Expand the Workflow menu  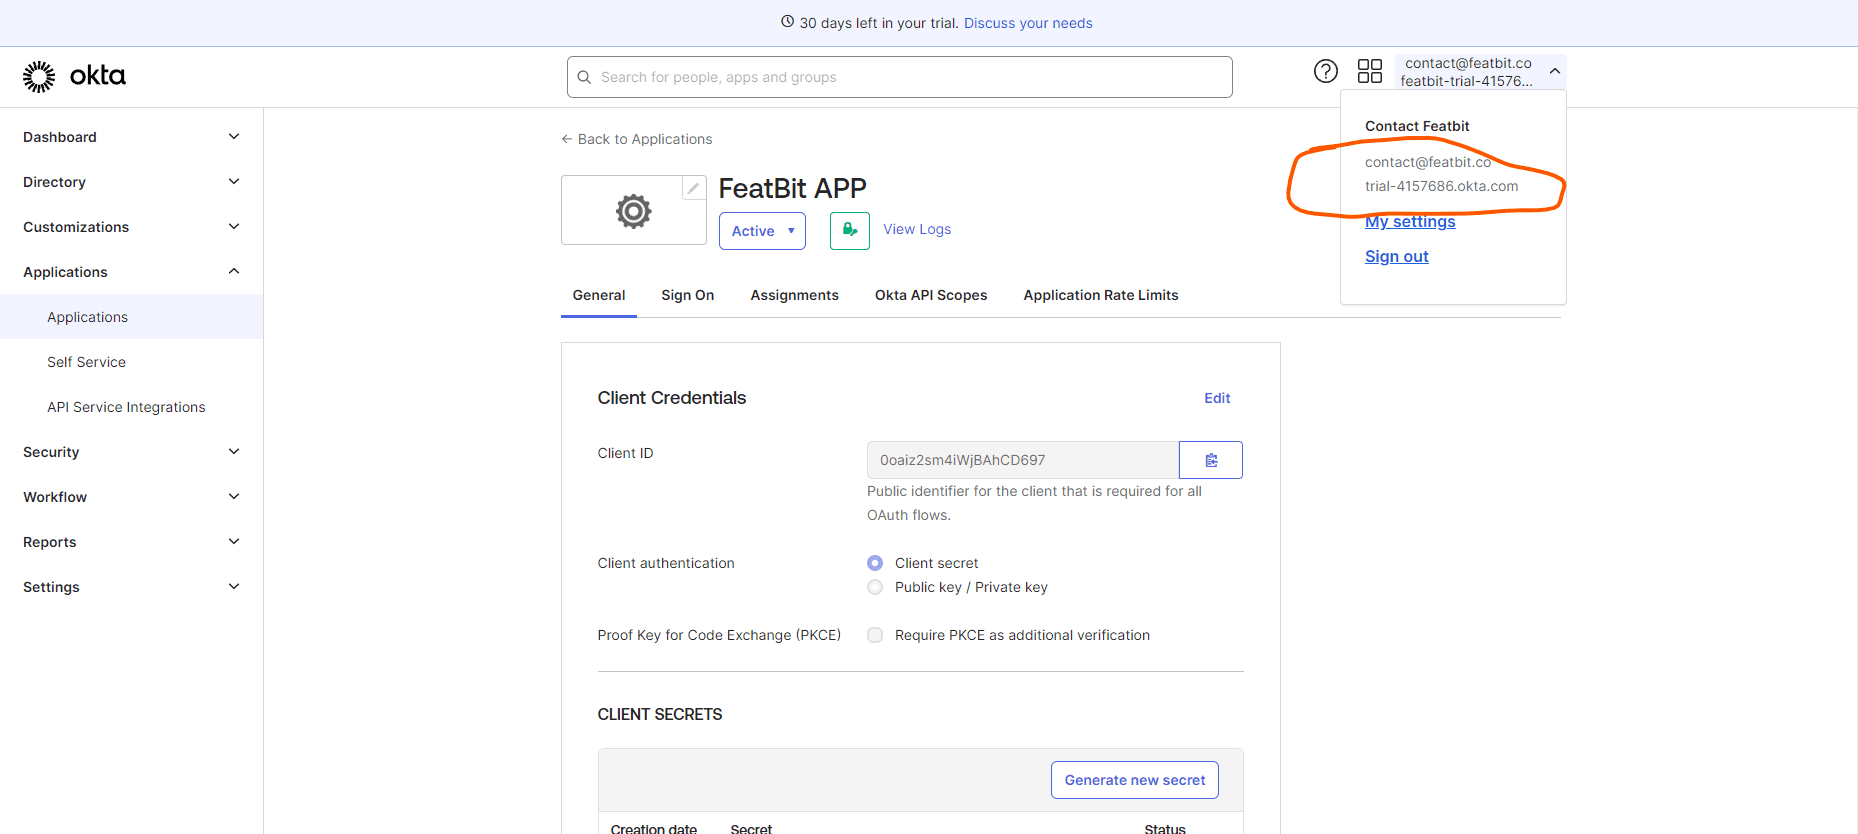[132, 497]
